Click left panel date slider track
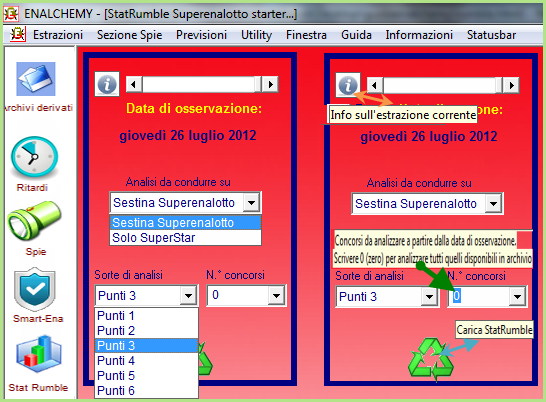The width and height of the screenshot is (546, 402). coord(198,84)
